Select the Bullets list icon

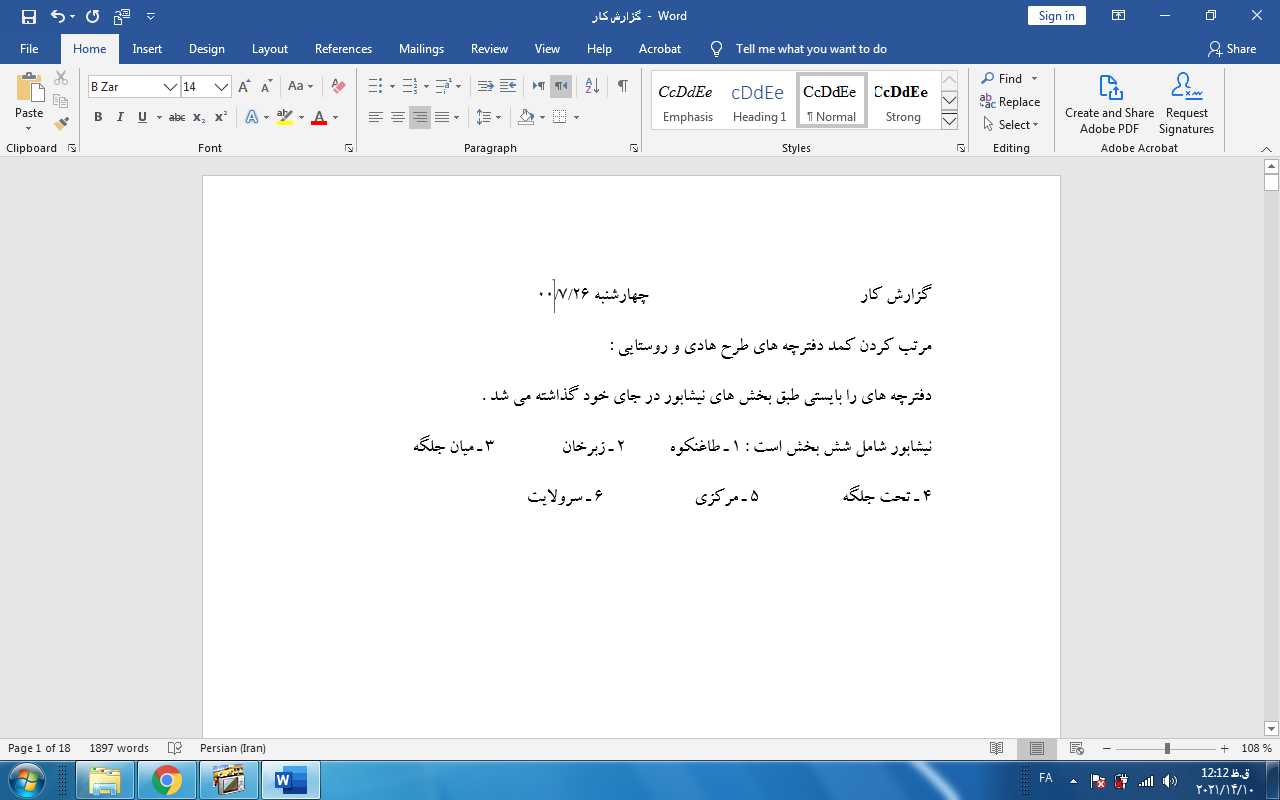(375, 87)
